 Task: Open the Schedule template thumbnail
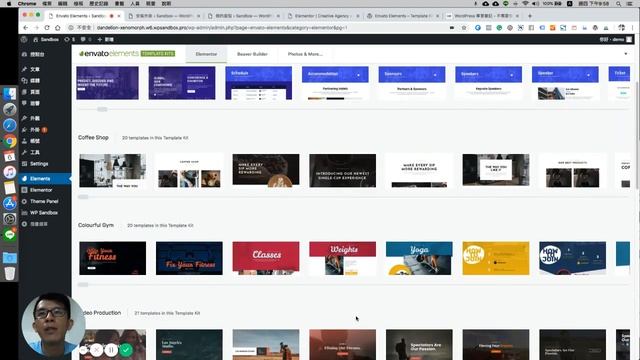(258, 83)
